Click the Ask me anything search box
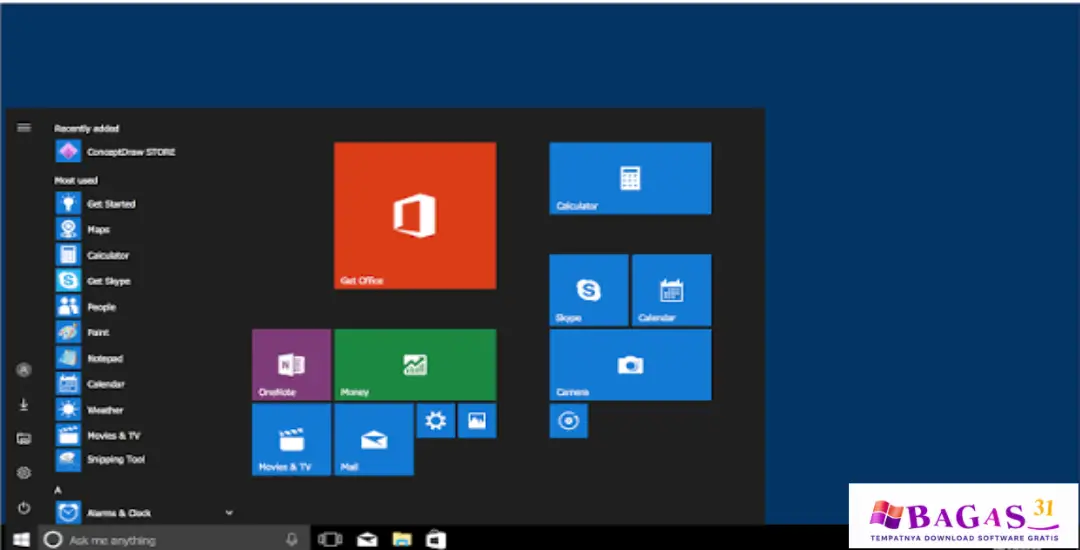1080x550 pixels. (x=172, y=540)
